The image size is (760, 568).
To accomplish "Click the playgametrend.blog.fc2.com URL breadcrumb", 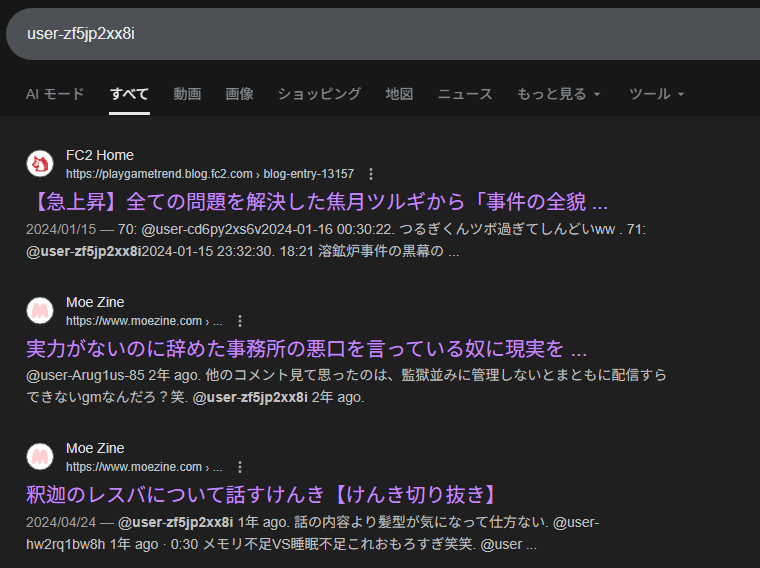I will (x=210, y=174).
